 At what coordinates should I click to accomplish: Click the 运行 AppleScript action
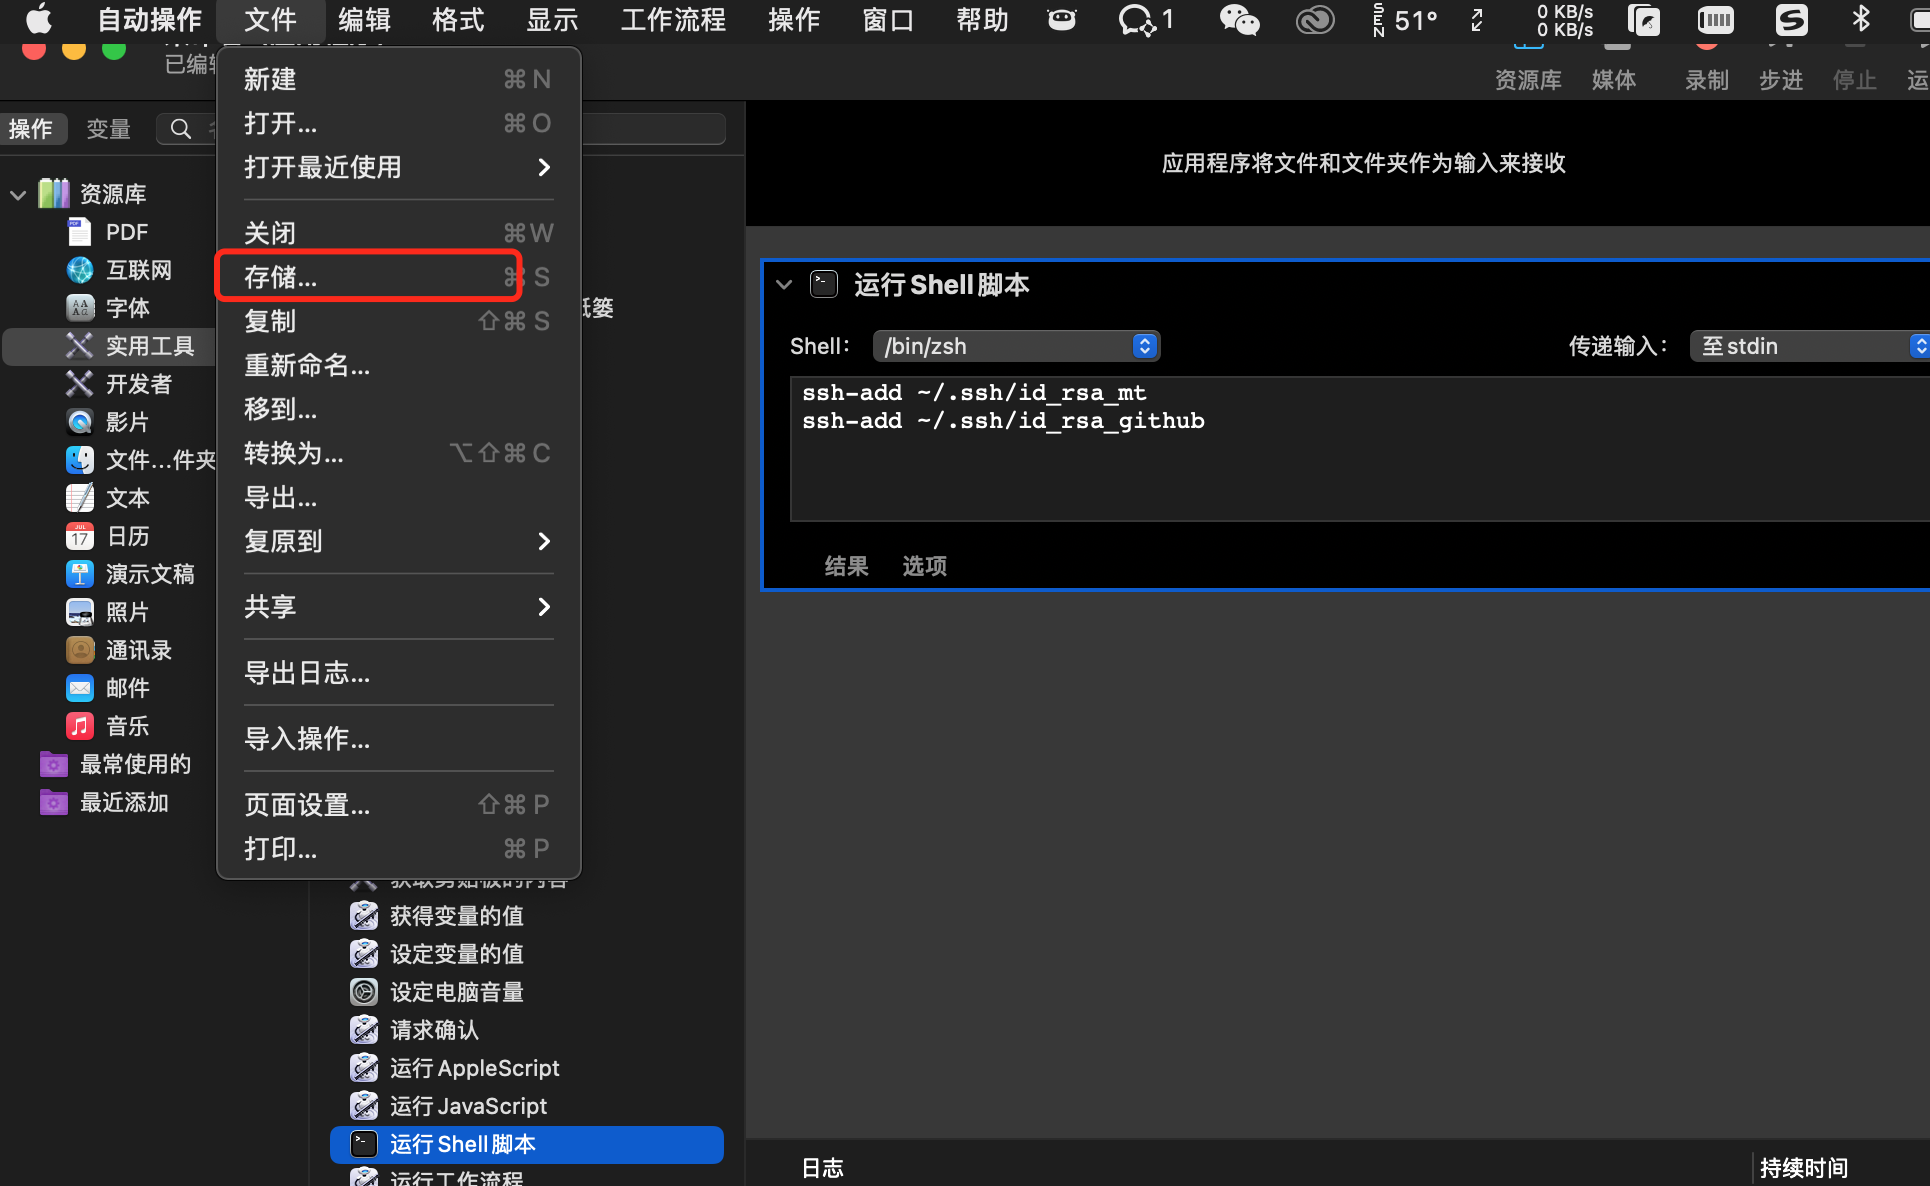pos(474,1068)
